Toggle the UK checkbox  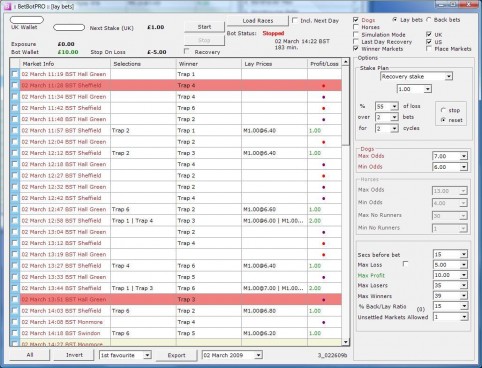click(429, 34)
